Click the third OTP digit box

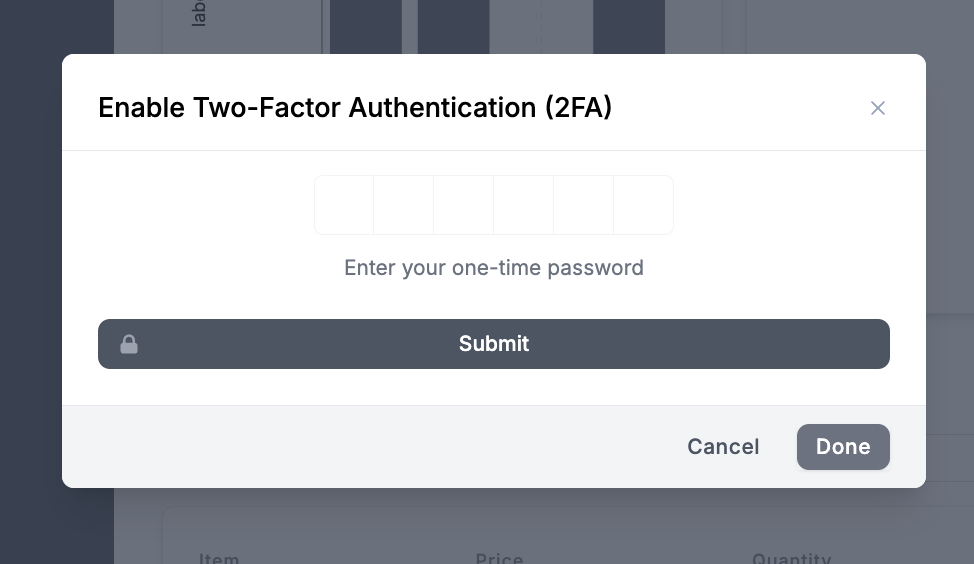pyautogui.click(x=464, y=205)
